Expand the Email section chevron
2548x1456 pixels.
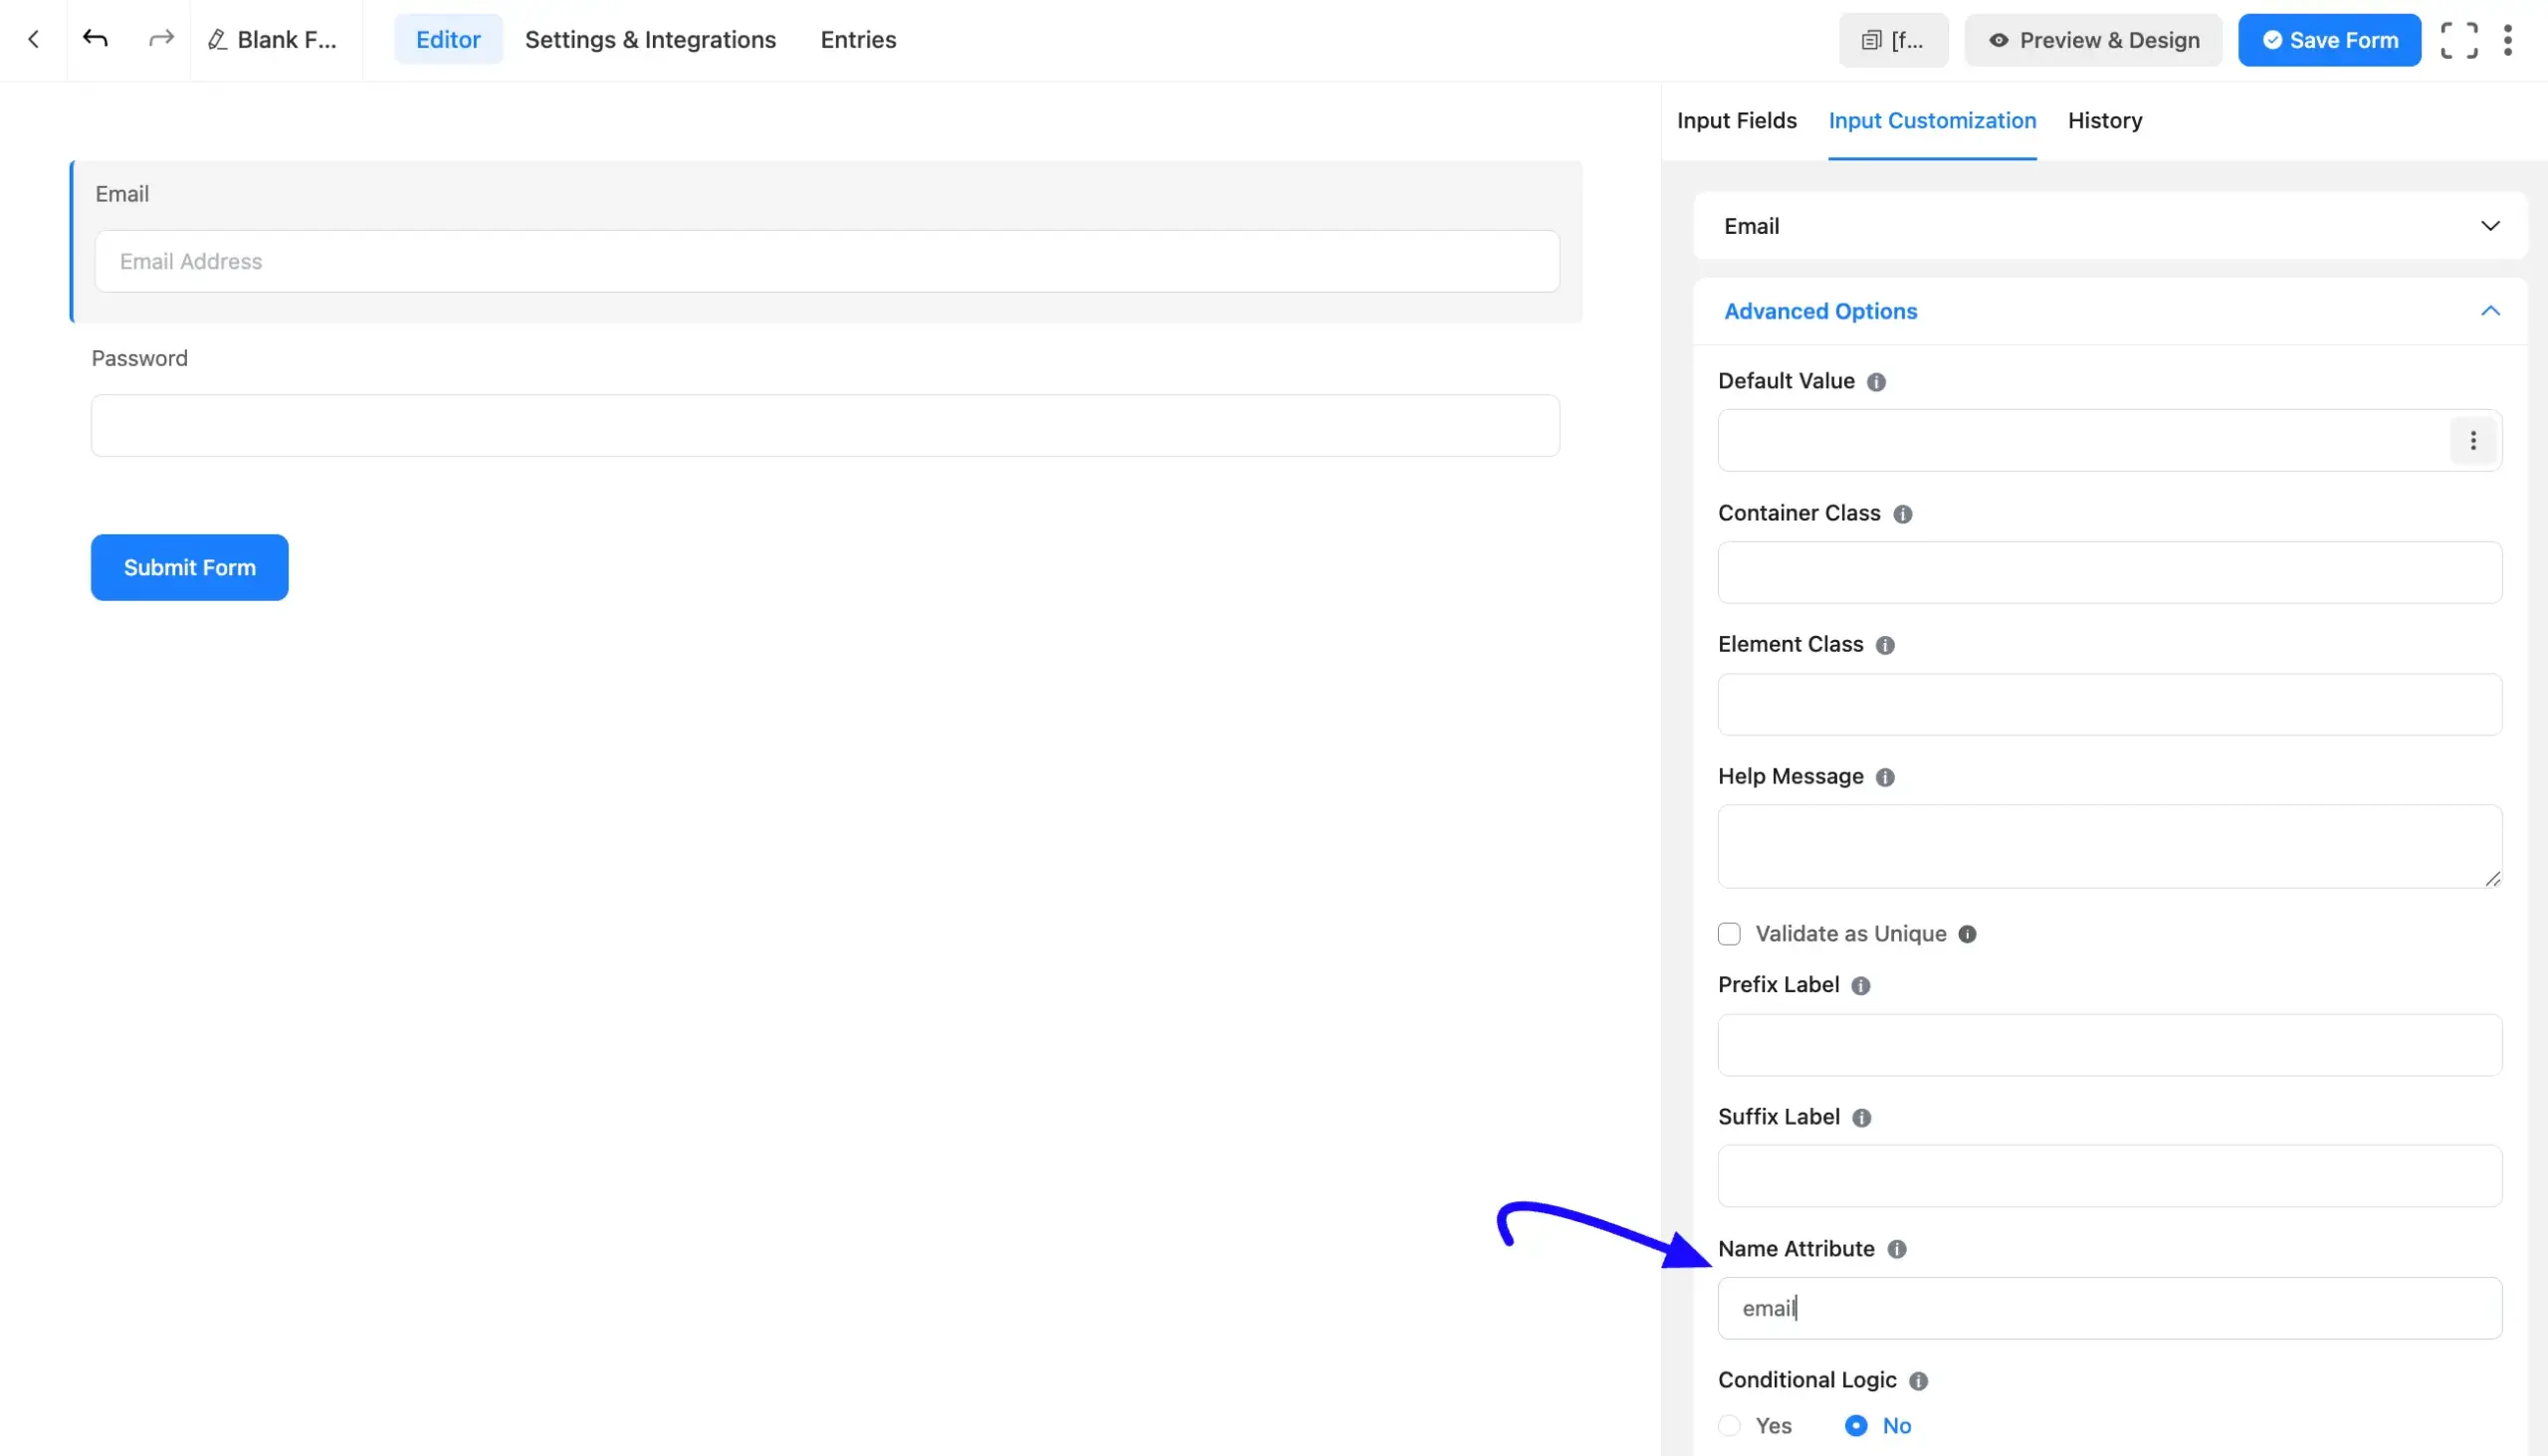coord(2490,226)
